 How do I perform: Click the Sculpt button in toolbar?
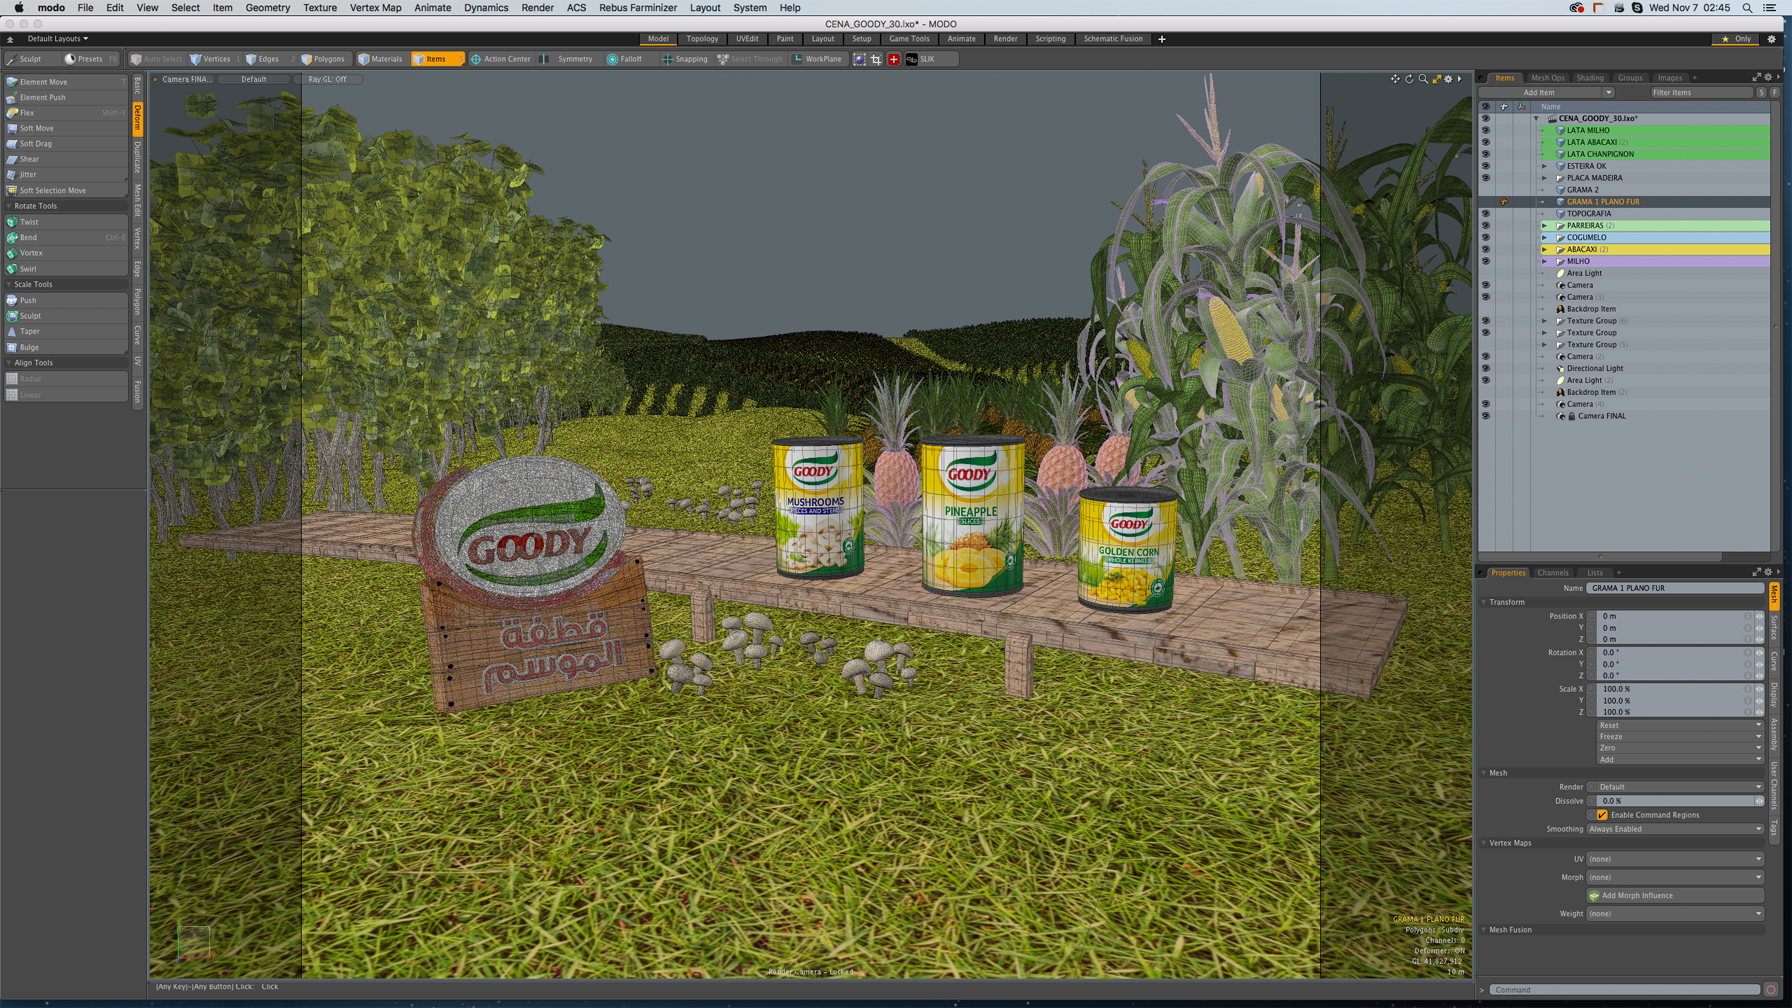click(30, 59)
